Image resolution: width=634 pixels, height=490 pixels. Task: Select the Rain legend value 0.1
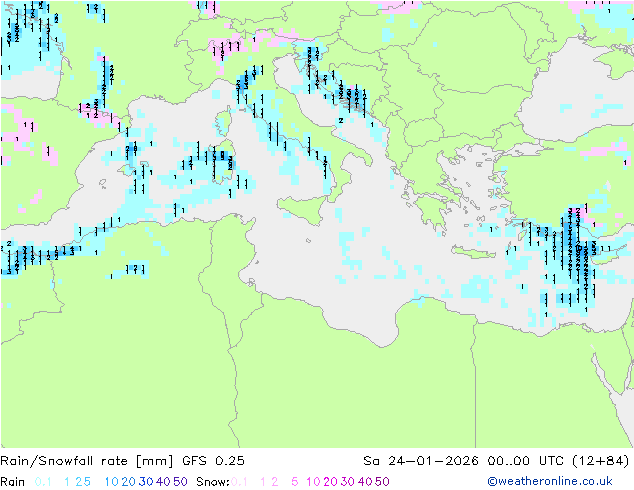(x=43, y=482)
